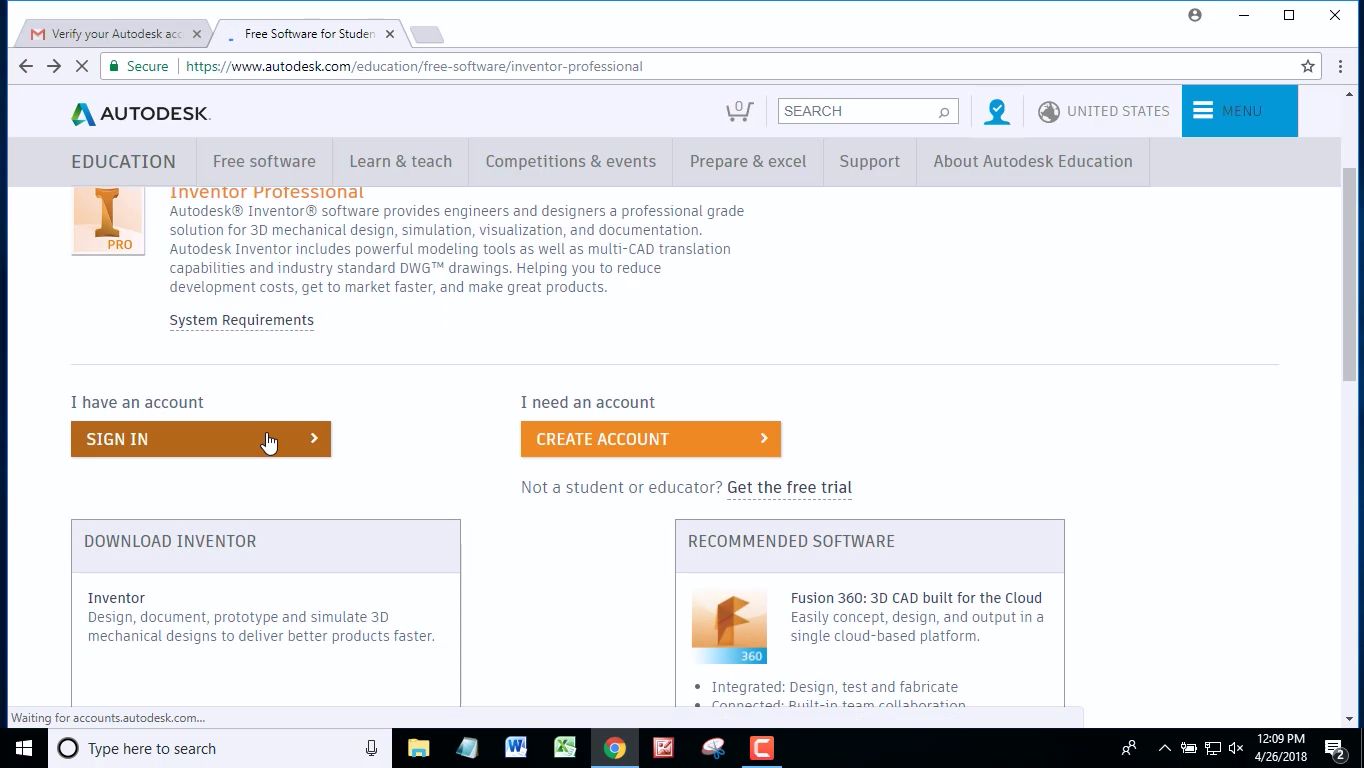
Task: Select the Learn & teach menu item
Action: pos(400,161)
